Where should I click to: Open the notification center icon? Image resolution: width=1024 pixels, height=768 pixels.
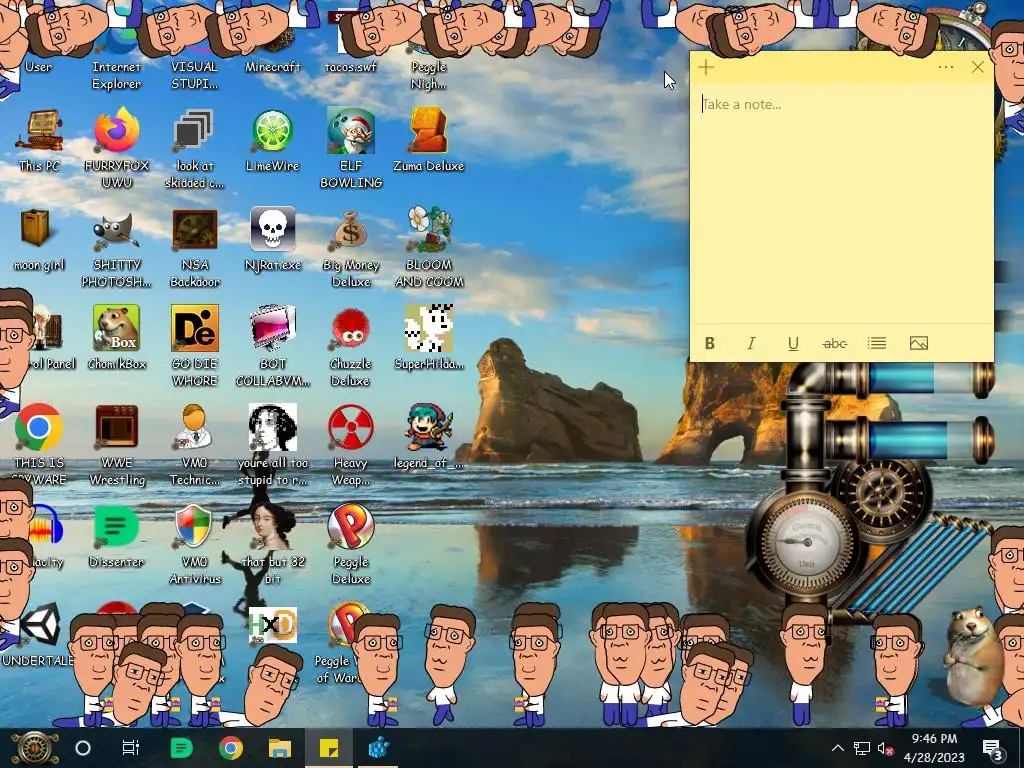(x=992, y=748)
